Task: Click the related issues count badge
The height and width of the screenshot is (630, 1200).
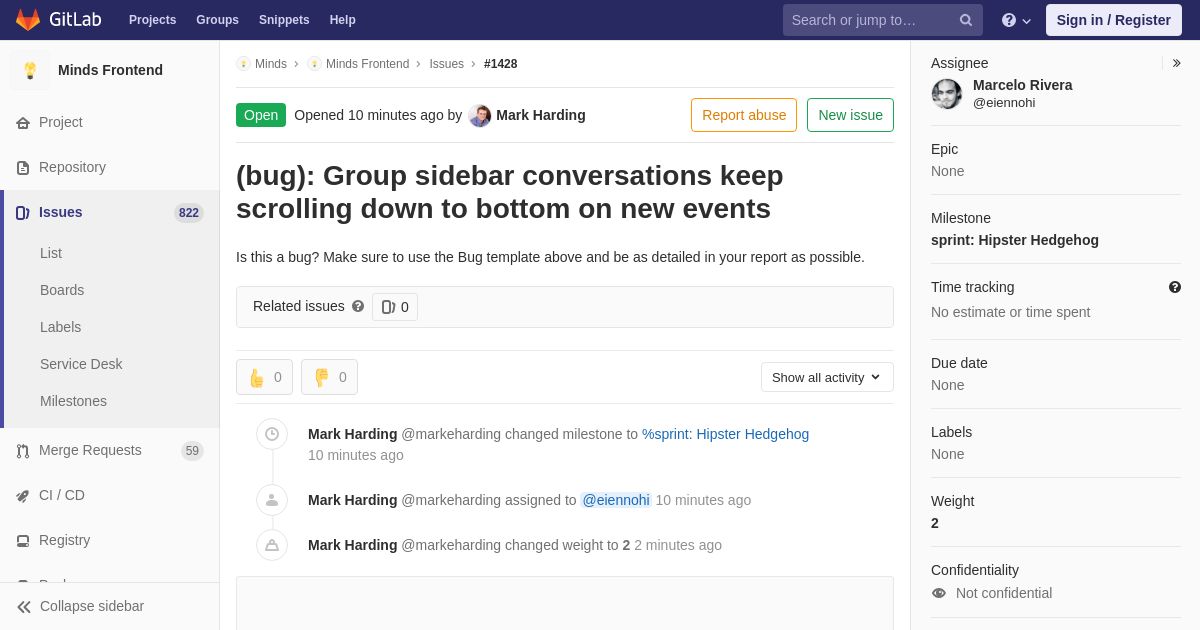Action: tap(395, 307)
